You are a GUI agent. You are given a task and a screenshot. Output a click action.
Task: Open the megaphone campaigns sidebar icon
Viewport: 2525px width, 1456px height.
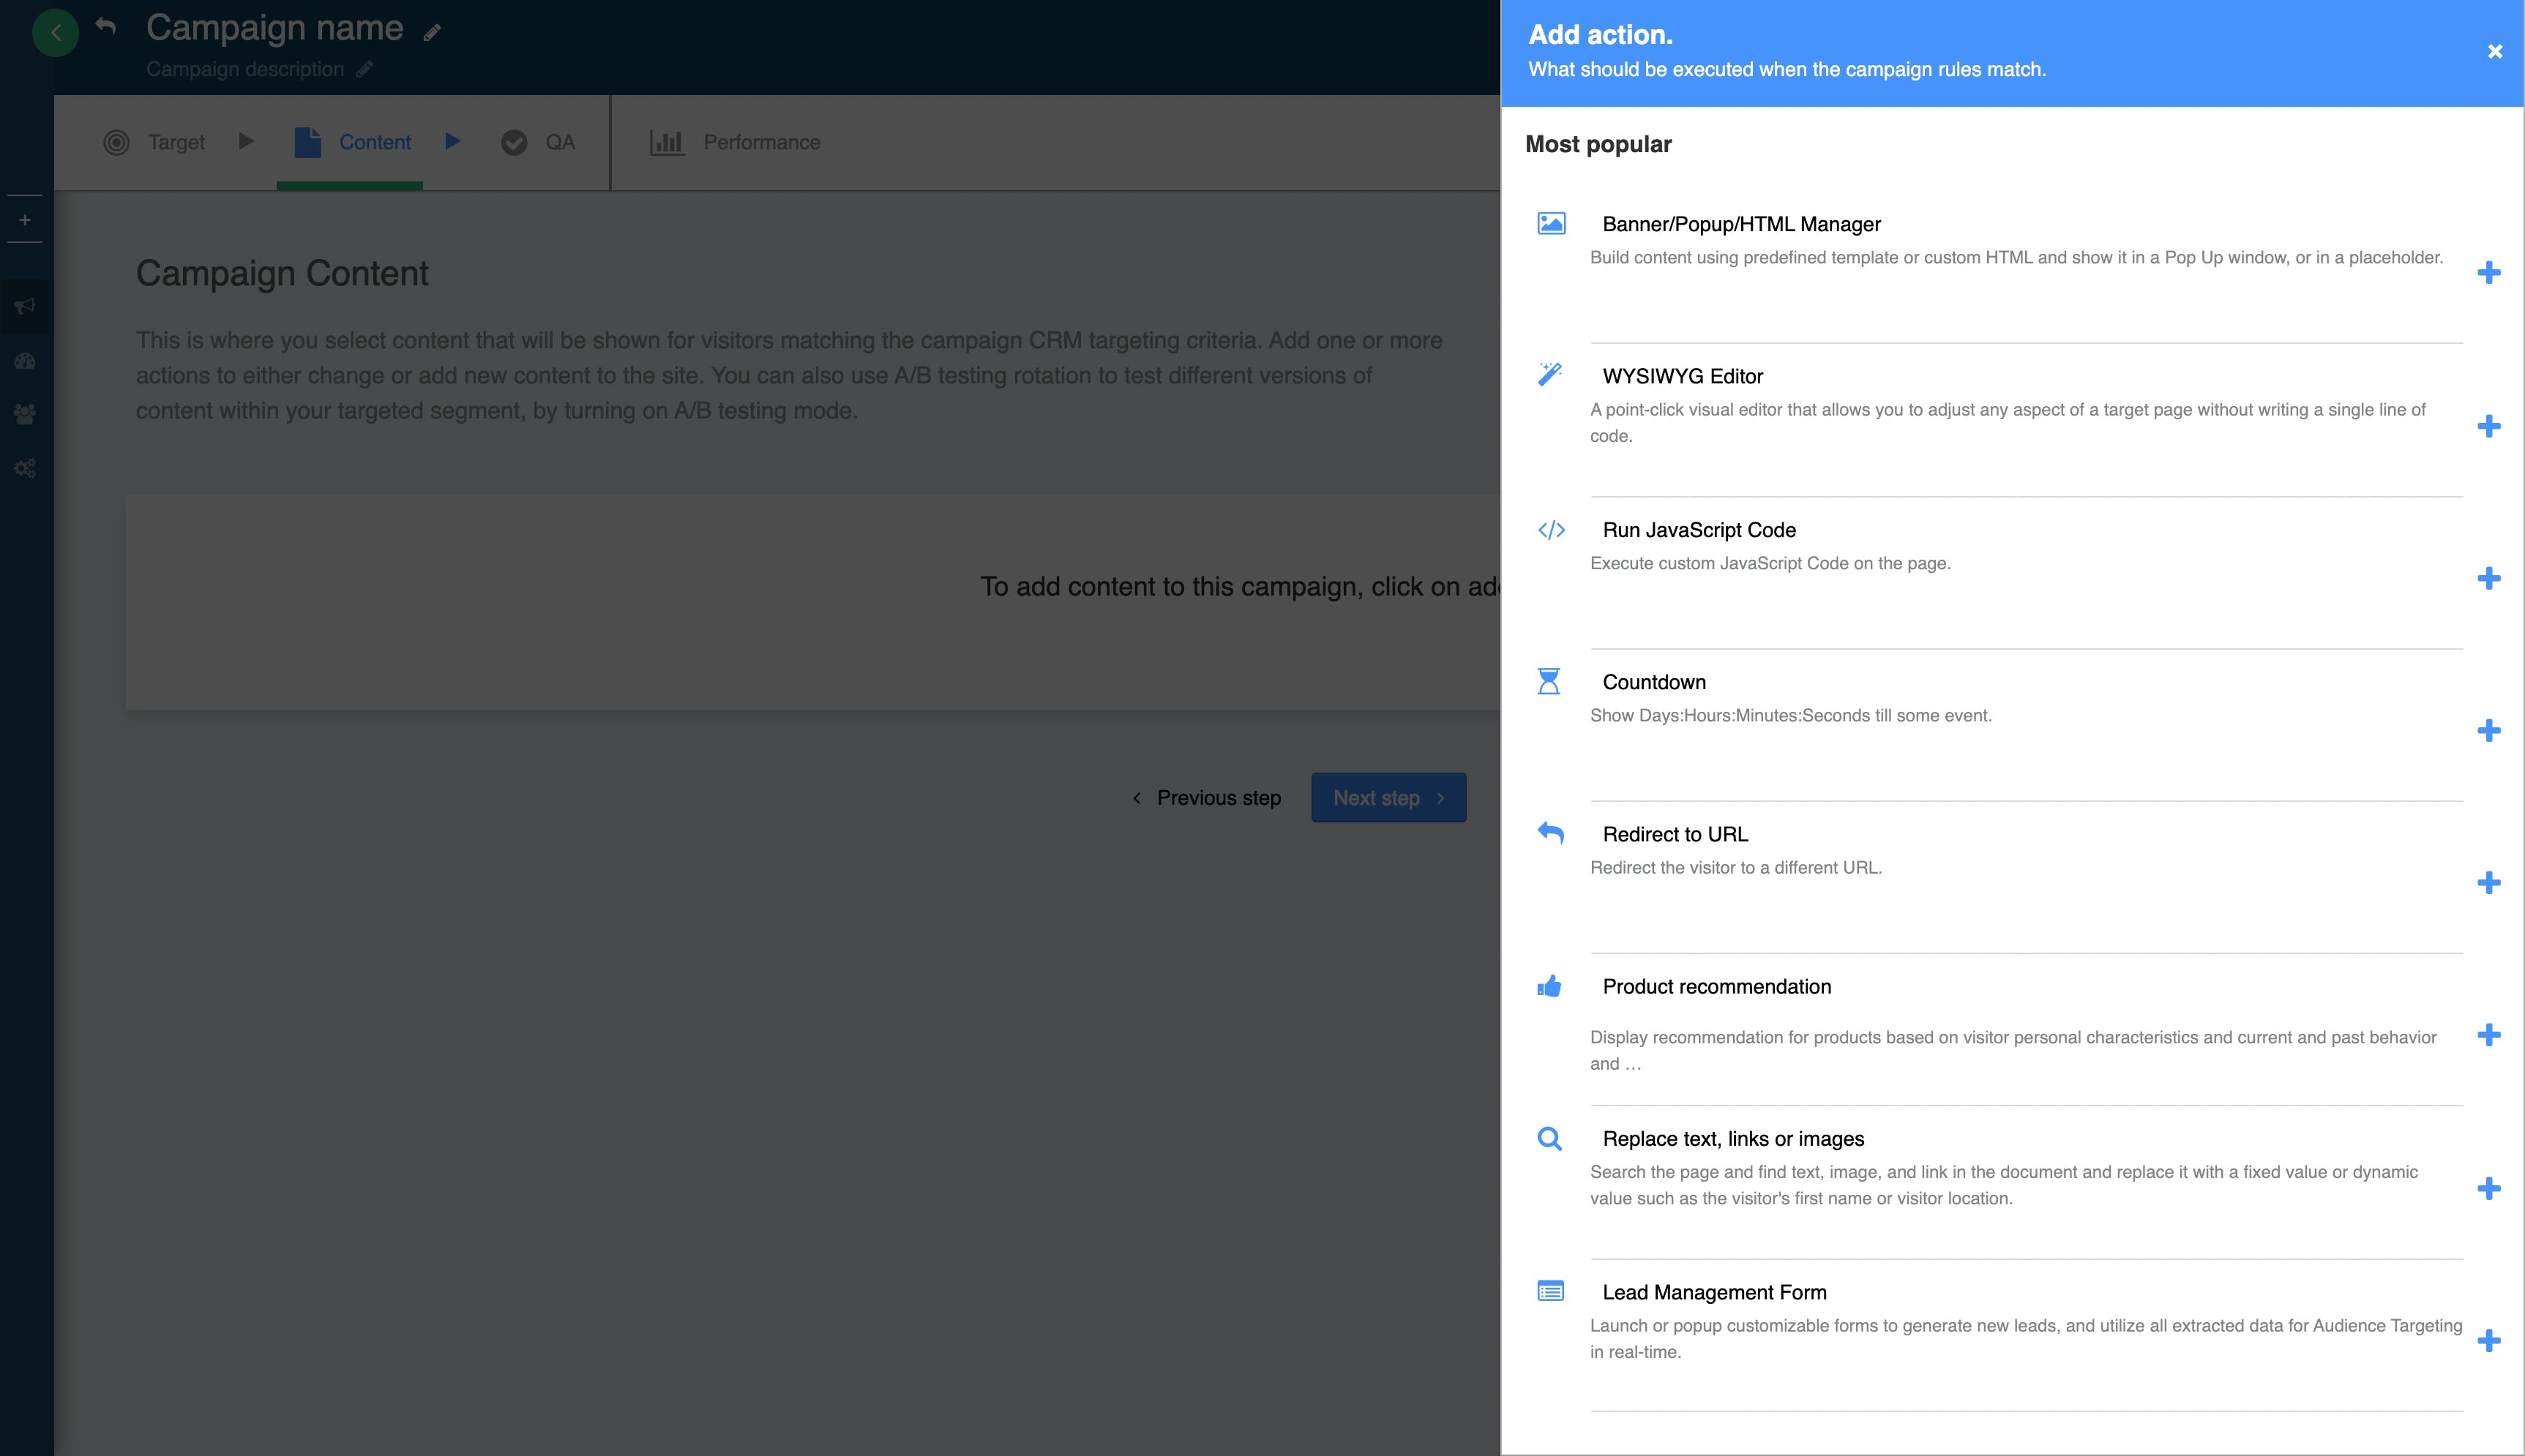coord(26,306)
